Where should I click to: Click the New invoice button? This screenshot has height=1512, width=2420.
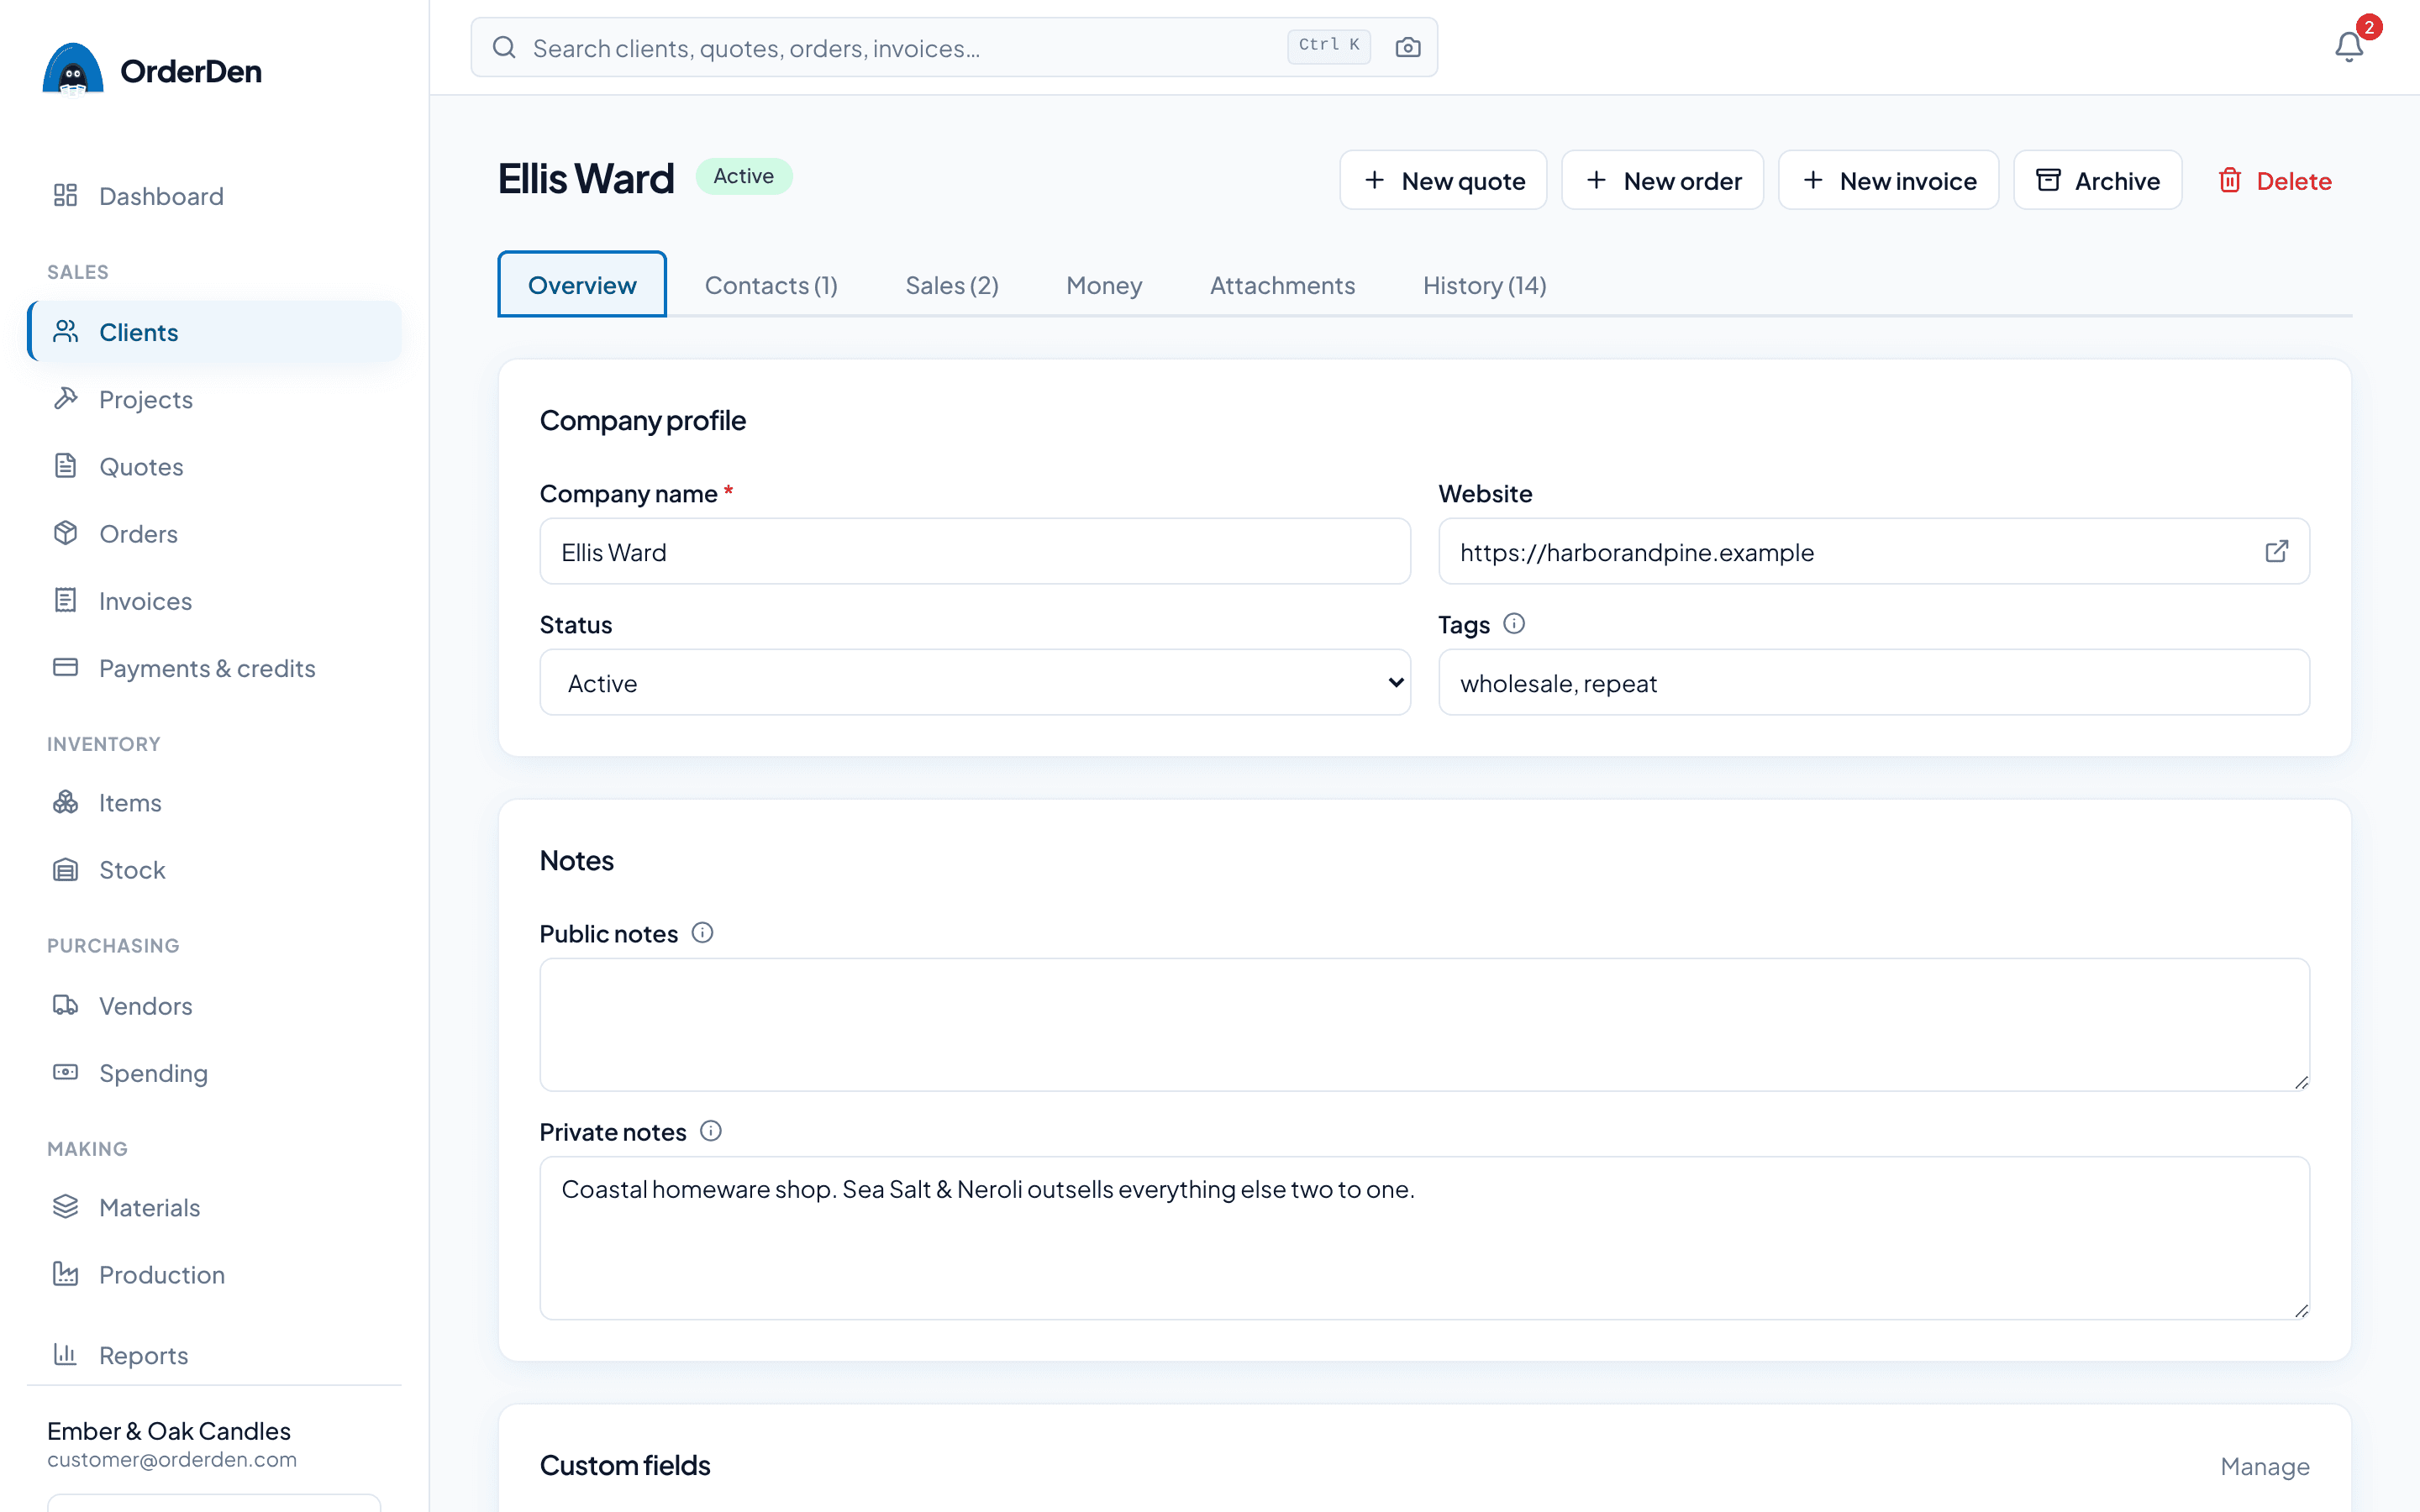pos(1888,180)
